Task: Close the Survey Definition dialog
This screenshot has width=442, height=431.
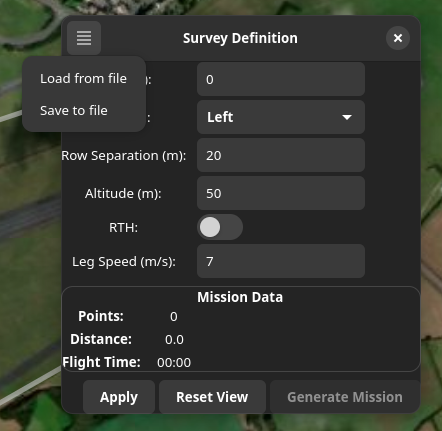Action: pos(398,38)
